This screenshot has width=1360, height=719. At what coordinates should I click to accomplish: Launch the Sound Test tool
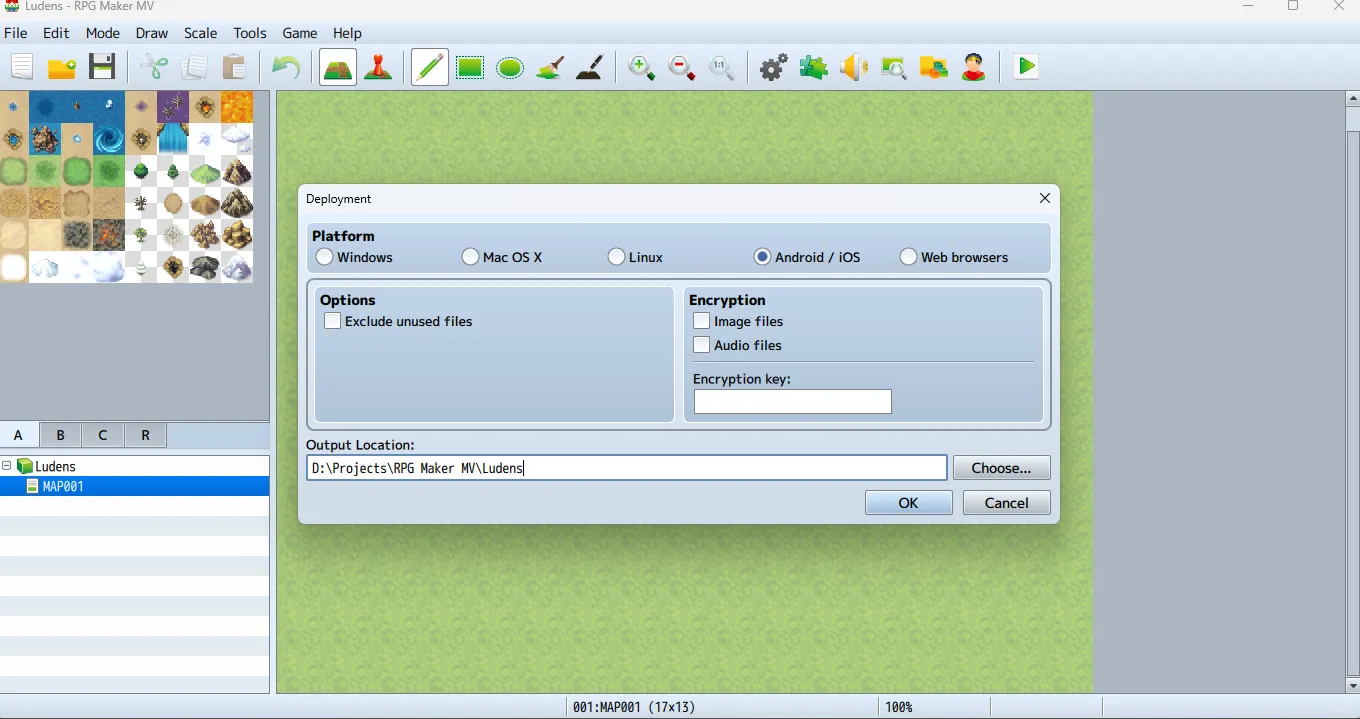point(853,67)
